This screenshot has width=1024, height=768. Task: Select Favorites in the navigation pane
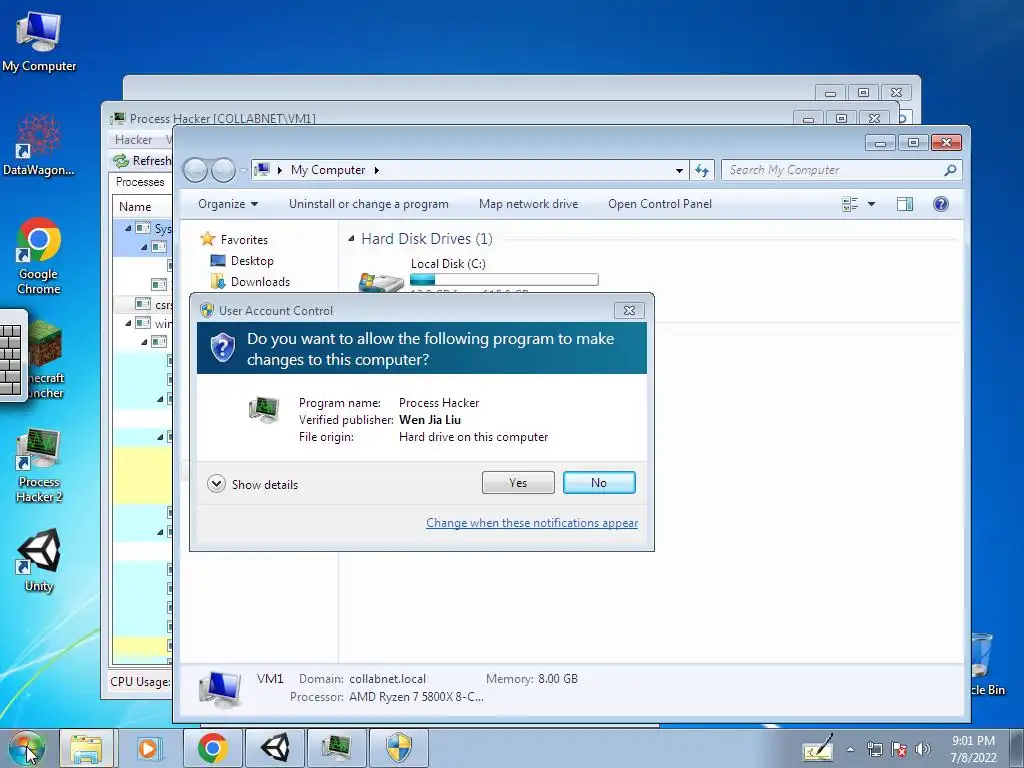tap(234, 239)
